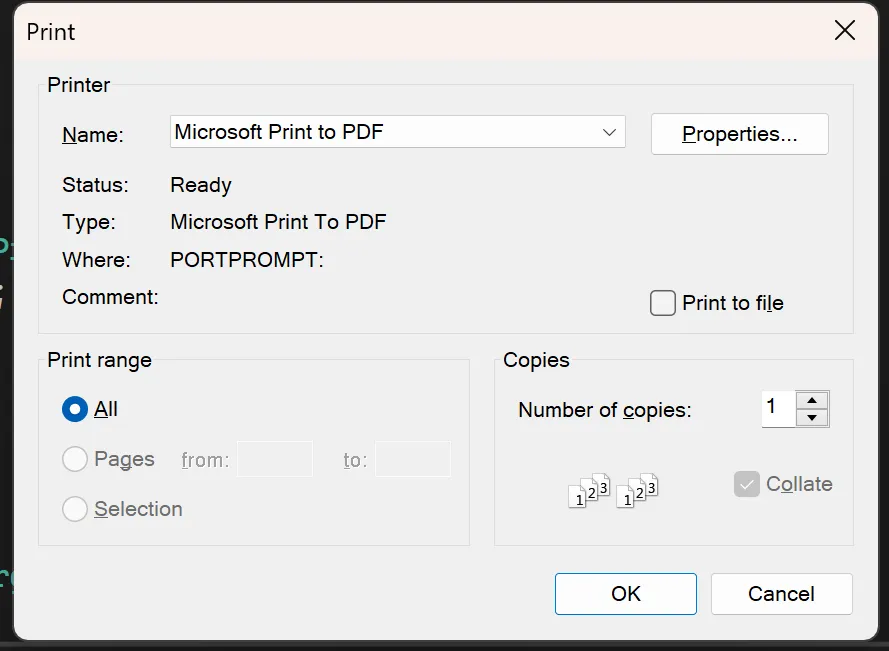The image size is (889, 651).
Task: Open printer Properties
Action: tap(739, 134)
